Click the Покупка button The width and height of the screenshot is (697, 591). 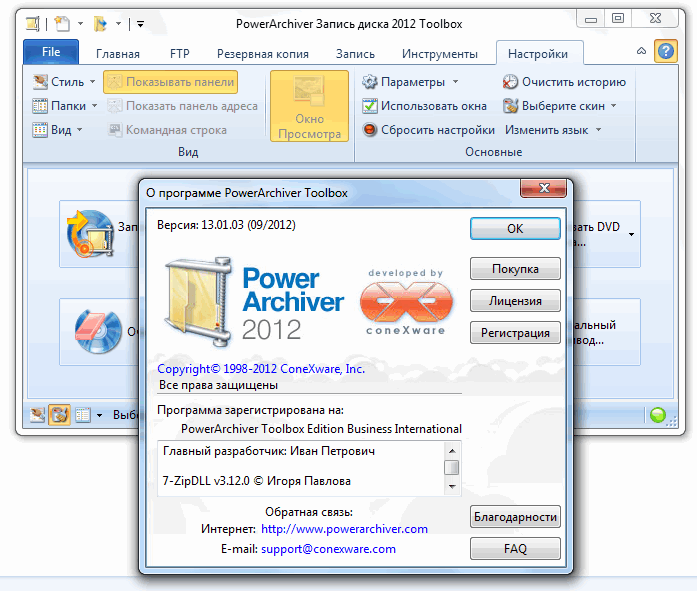pyautogui.click(x=515, y=269)
